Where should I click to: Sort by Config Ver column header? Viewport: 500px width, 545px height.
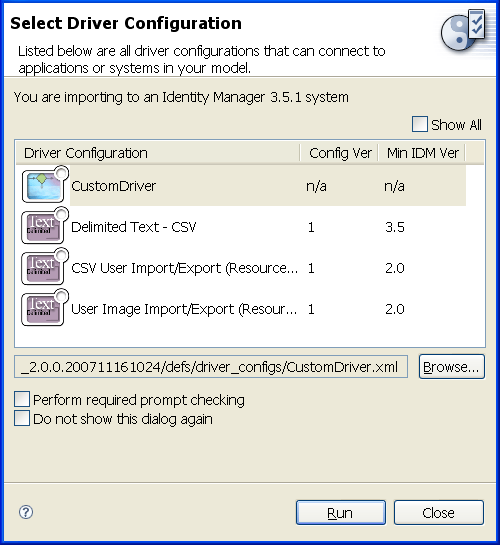coord(339,153)
